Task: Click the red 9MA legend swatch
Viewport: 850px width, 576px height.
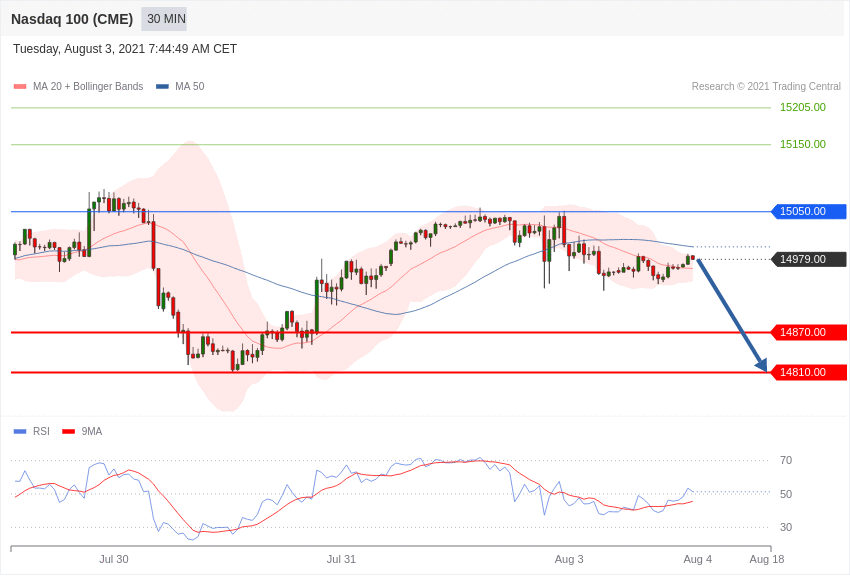Action: [x=68, y=431]
